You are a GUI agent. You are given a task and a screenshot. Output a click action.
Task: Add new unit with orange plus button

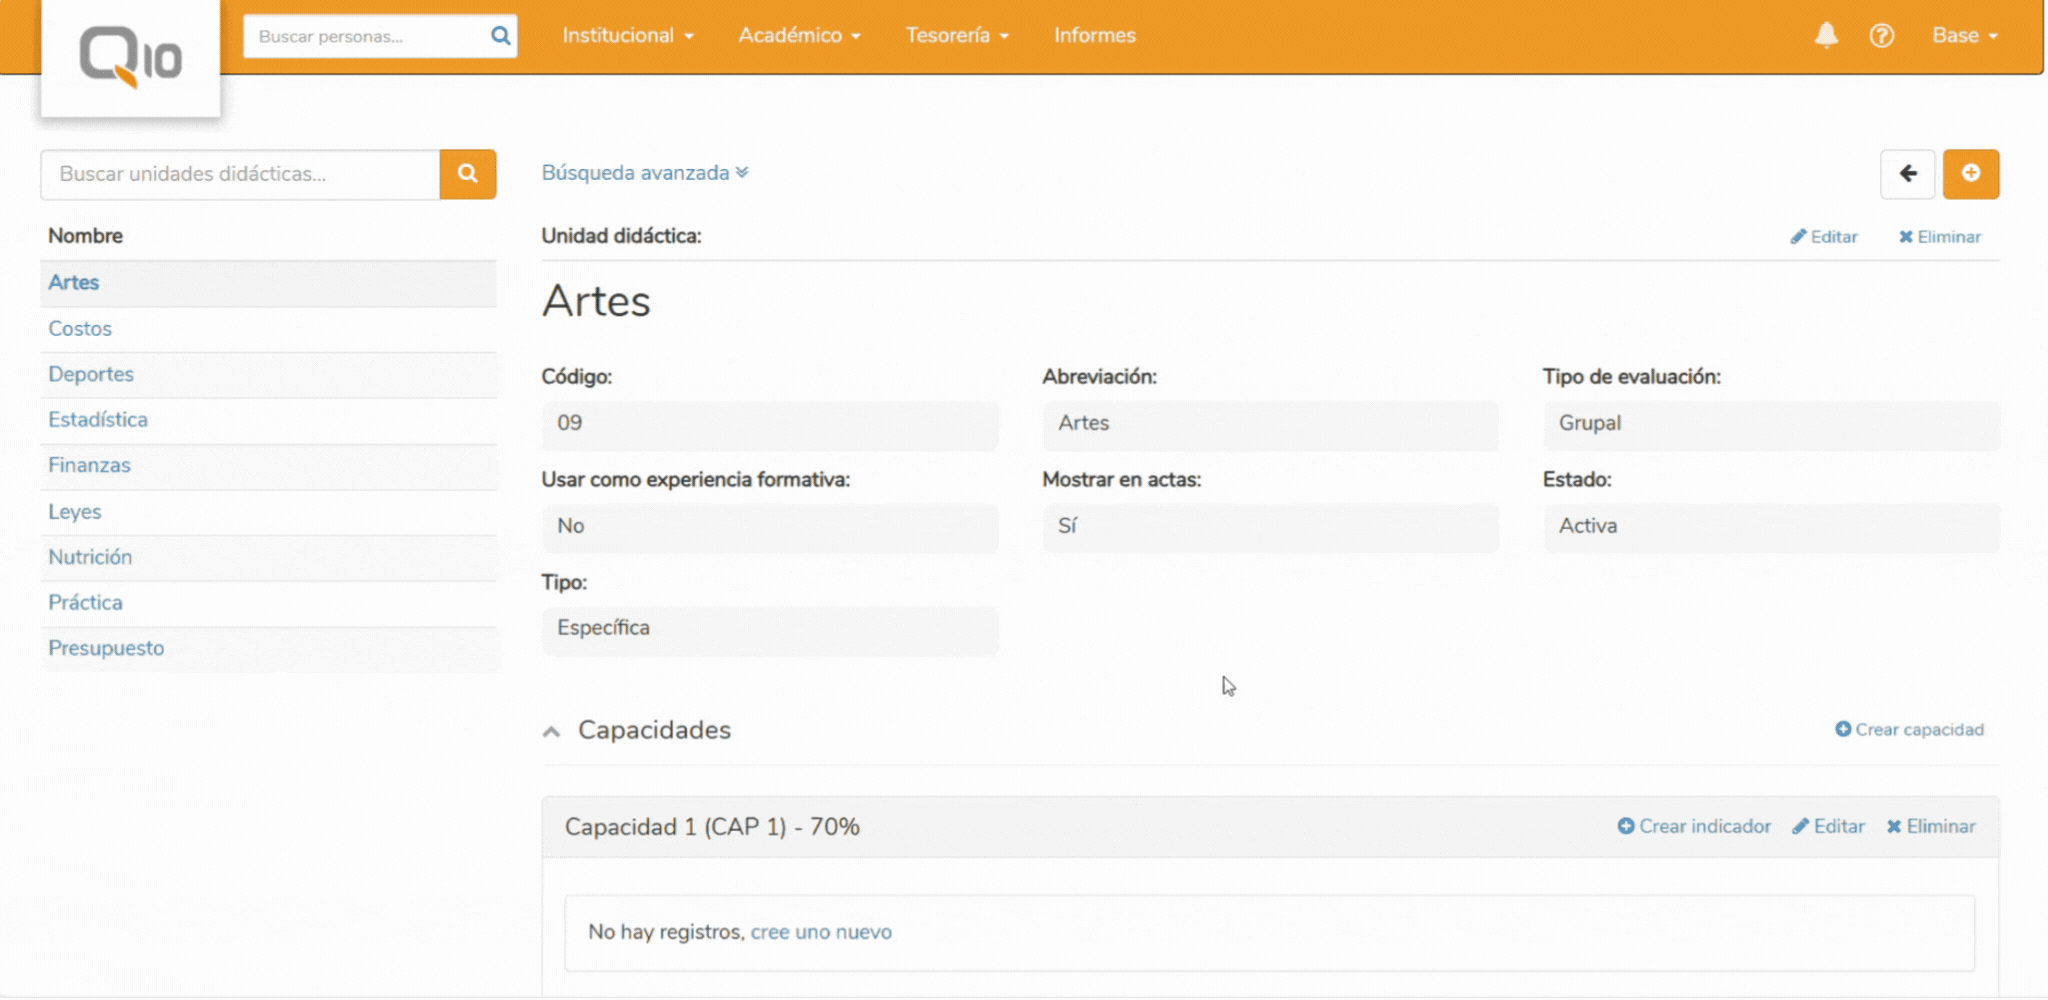[x=1970, y=174]
